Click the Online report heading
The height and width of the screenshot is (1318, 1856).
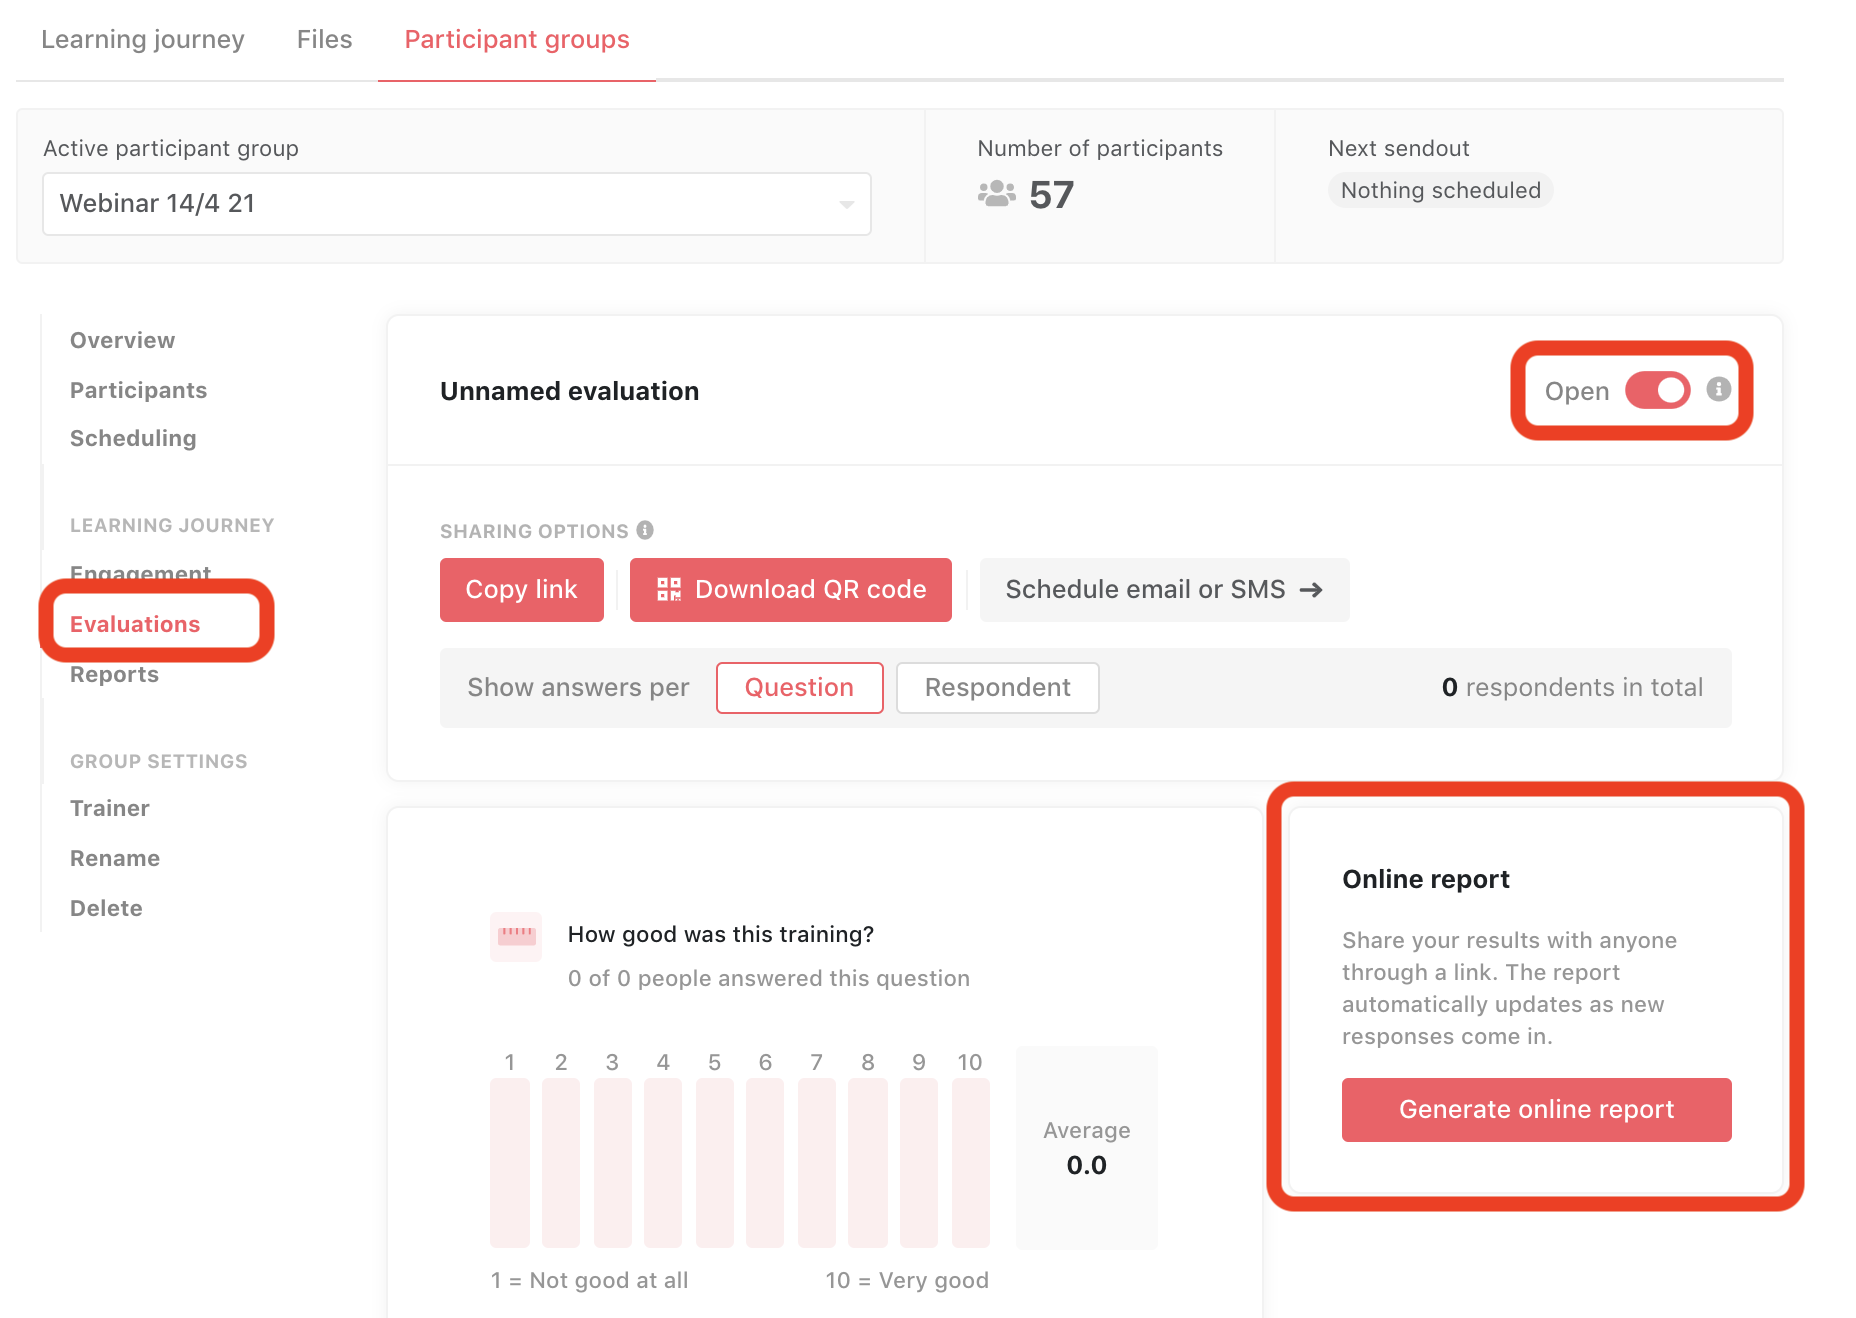pyautogui.click(x=1426, y=879)
